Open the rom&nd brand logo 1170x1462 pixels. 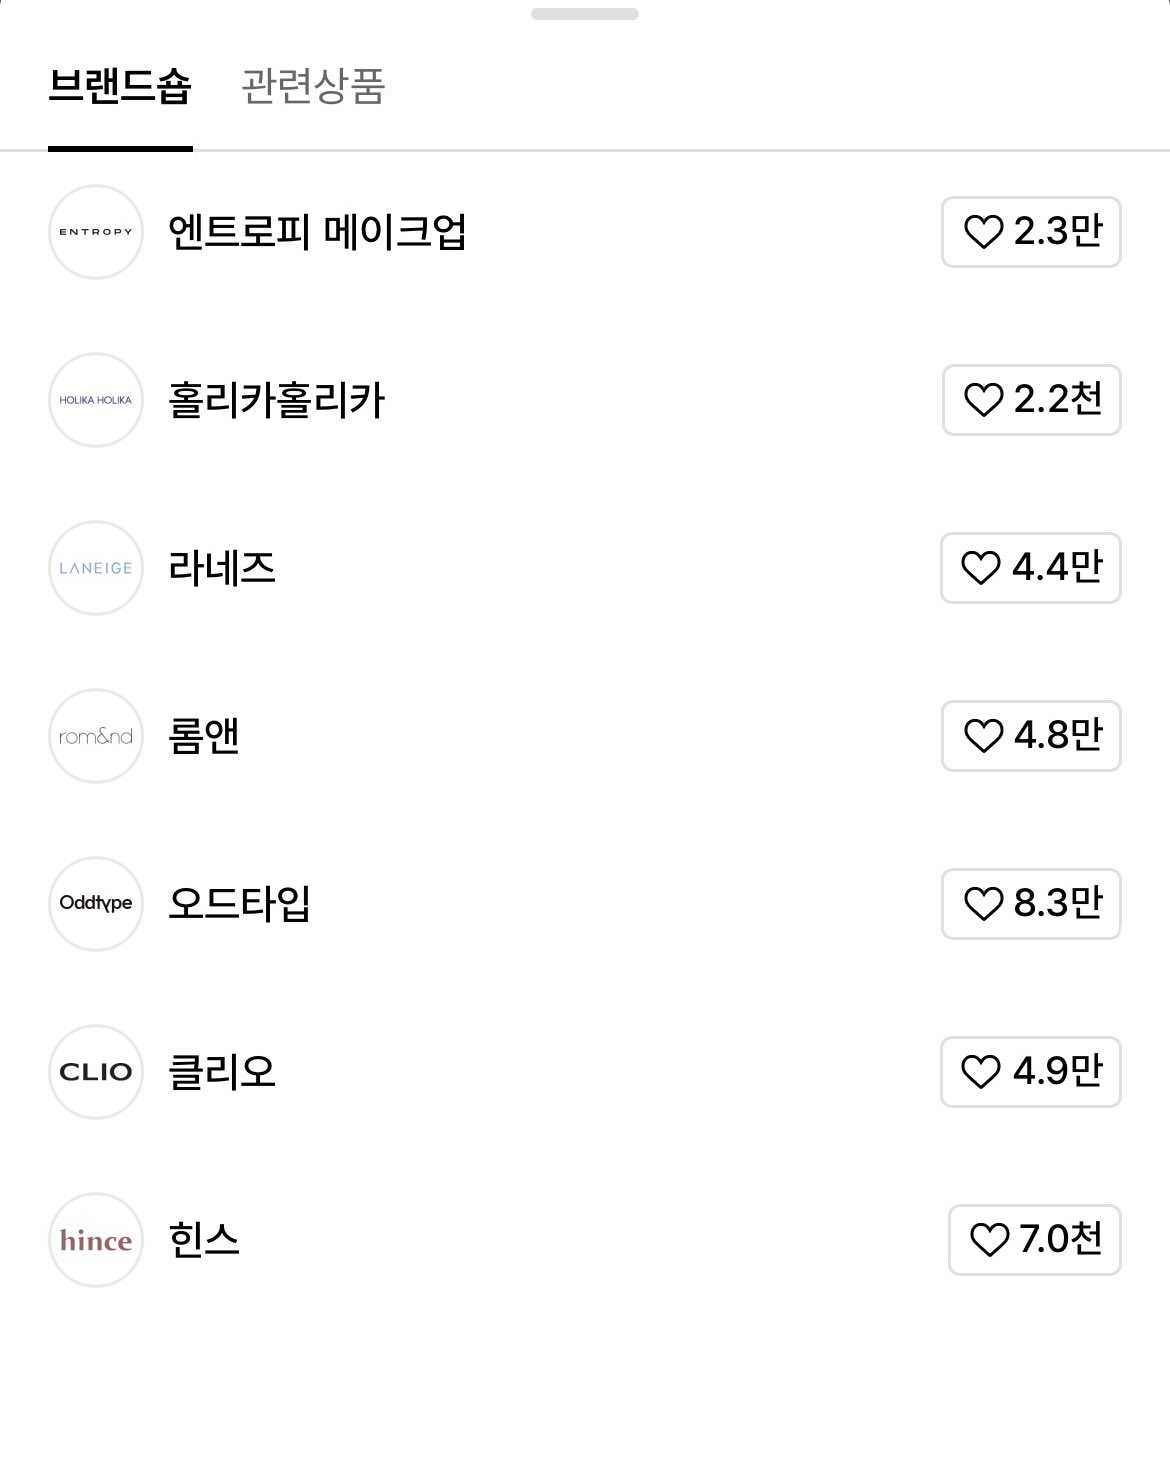(x=96, y=736)
